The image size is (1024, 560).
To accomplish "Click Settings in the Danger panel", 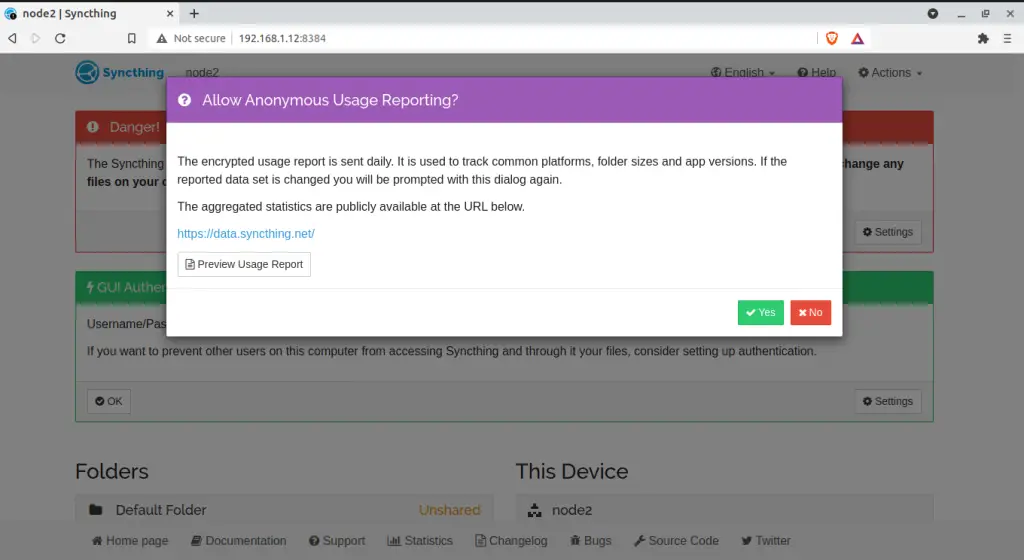I will (888, 232).
